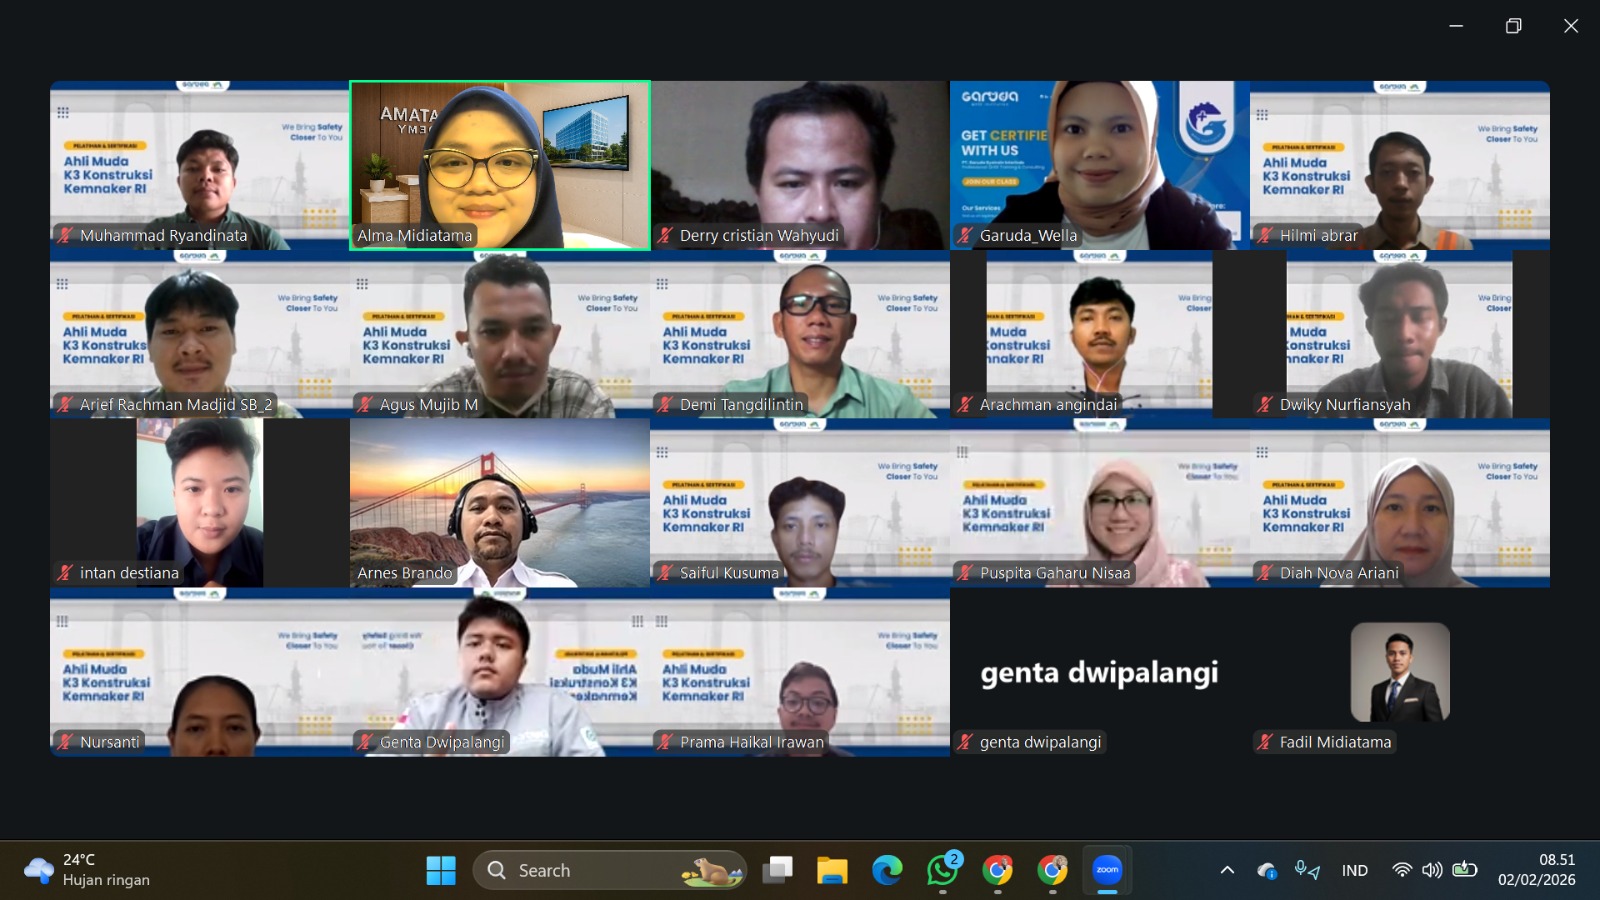This screenshot has height=900, width=1600.
Task: Open the volume control in the system tray
Action: [x=1432, y=870]
